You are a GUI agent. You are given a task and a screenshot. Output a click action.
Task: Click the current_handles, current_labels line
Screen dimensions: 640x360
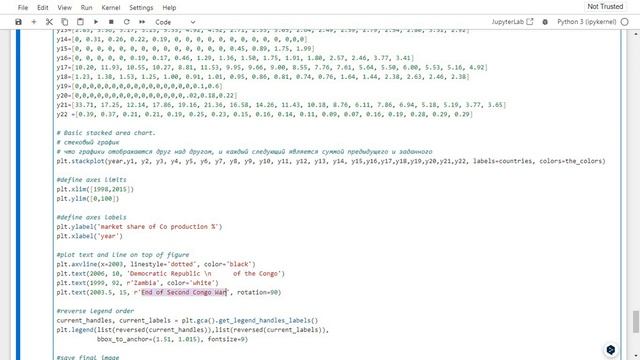187,320
